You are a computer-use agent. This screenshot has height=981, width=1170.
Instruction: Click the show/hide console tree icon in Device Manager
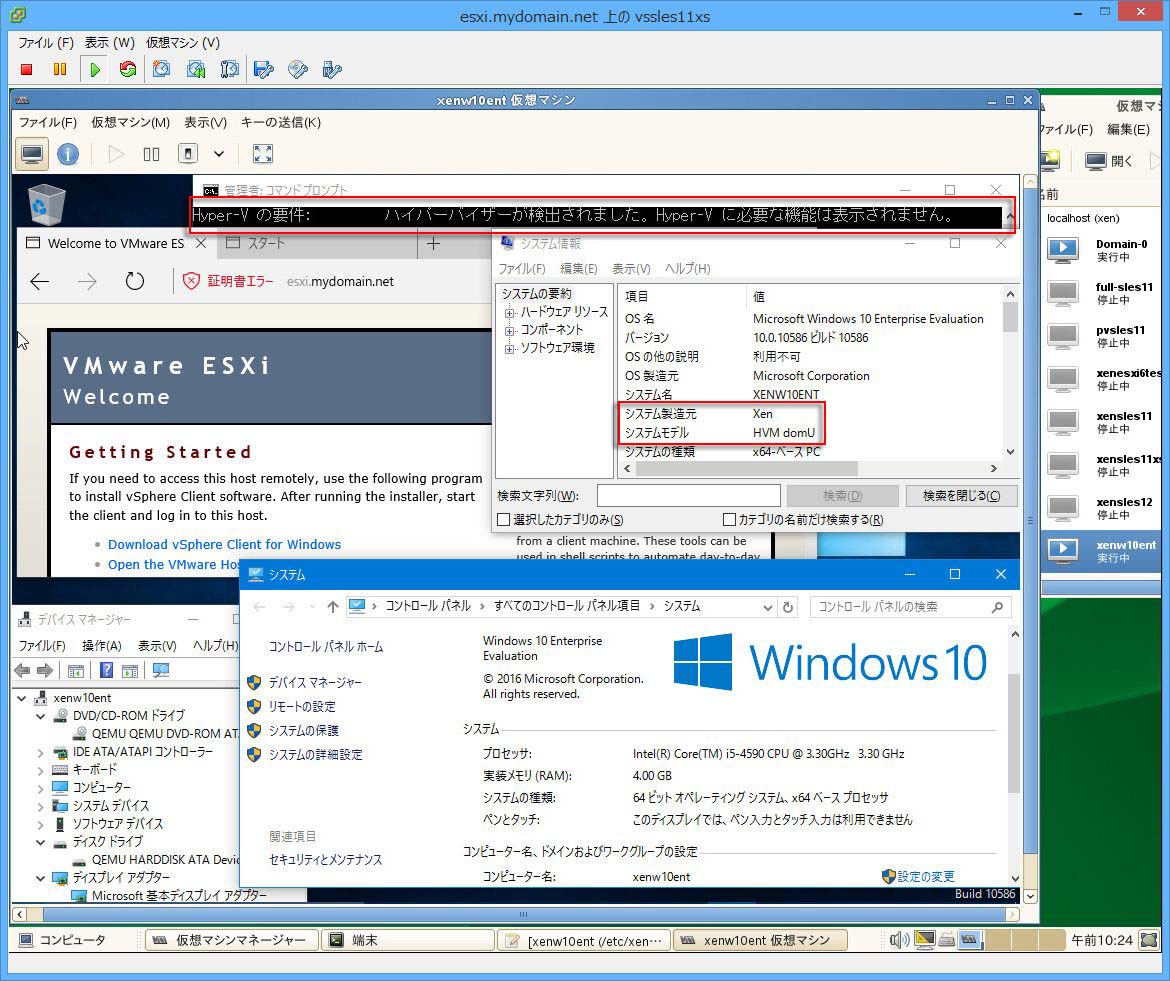click(x=75, y=670)
